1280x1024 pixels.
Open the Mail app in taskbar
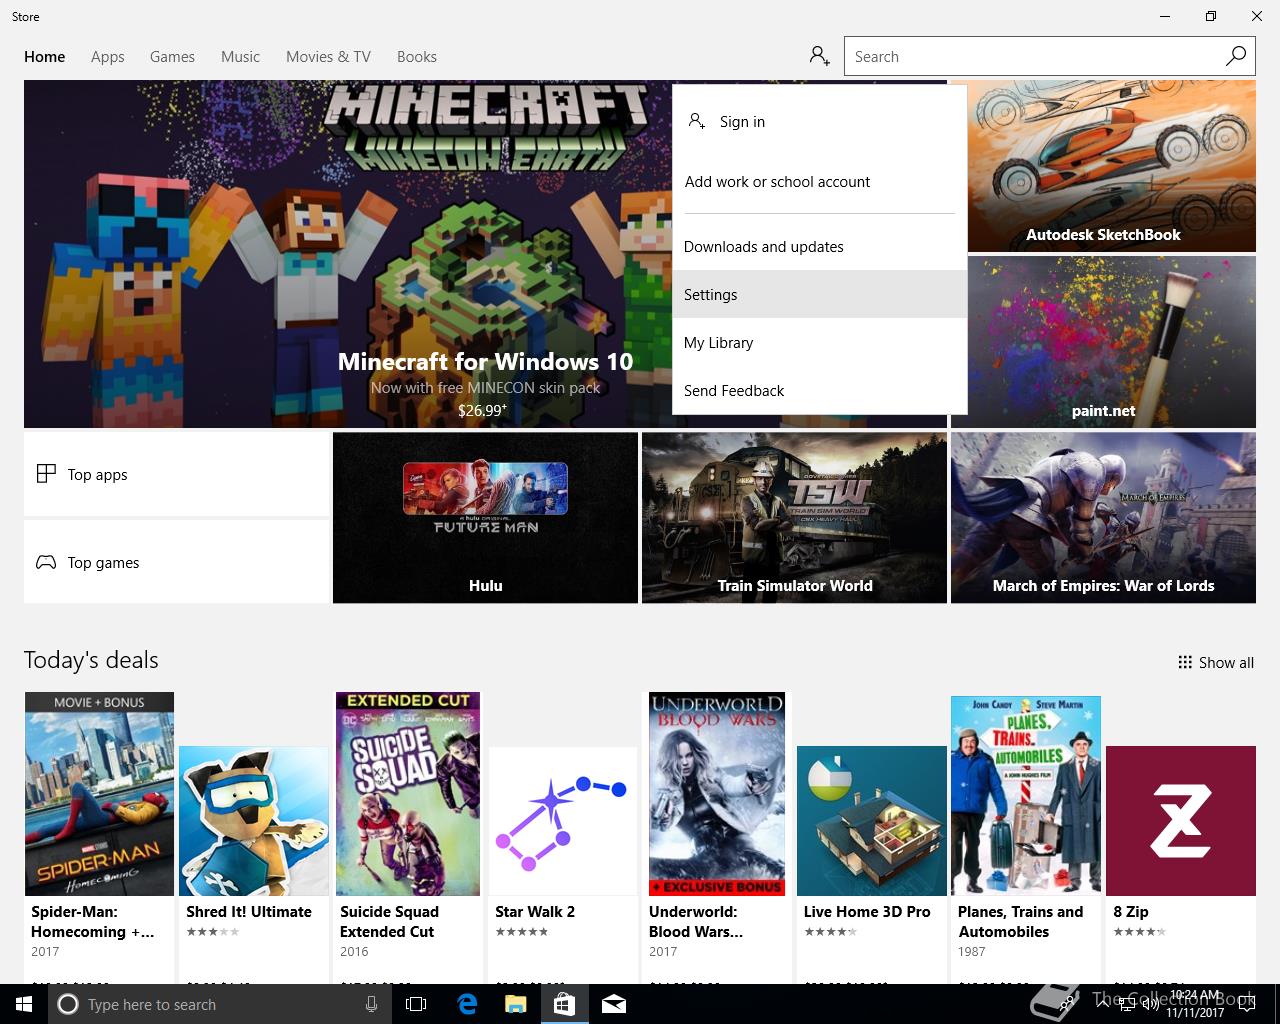click(x=613, y=1004)
